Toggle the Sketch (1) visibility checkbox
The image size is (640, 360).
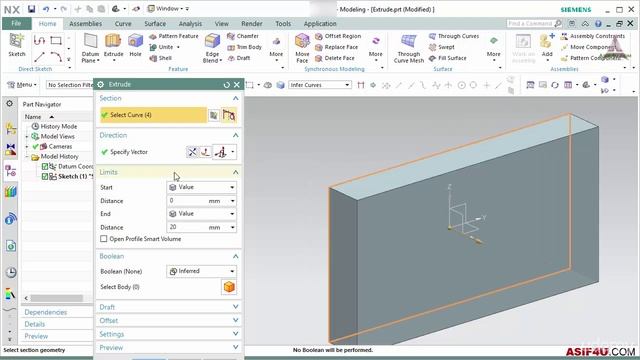[x=45, y=176]
